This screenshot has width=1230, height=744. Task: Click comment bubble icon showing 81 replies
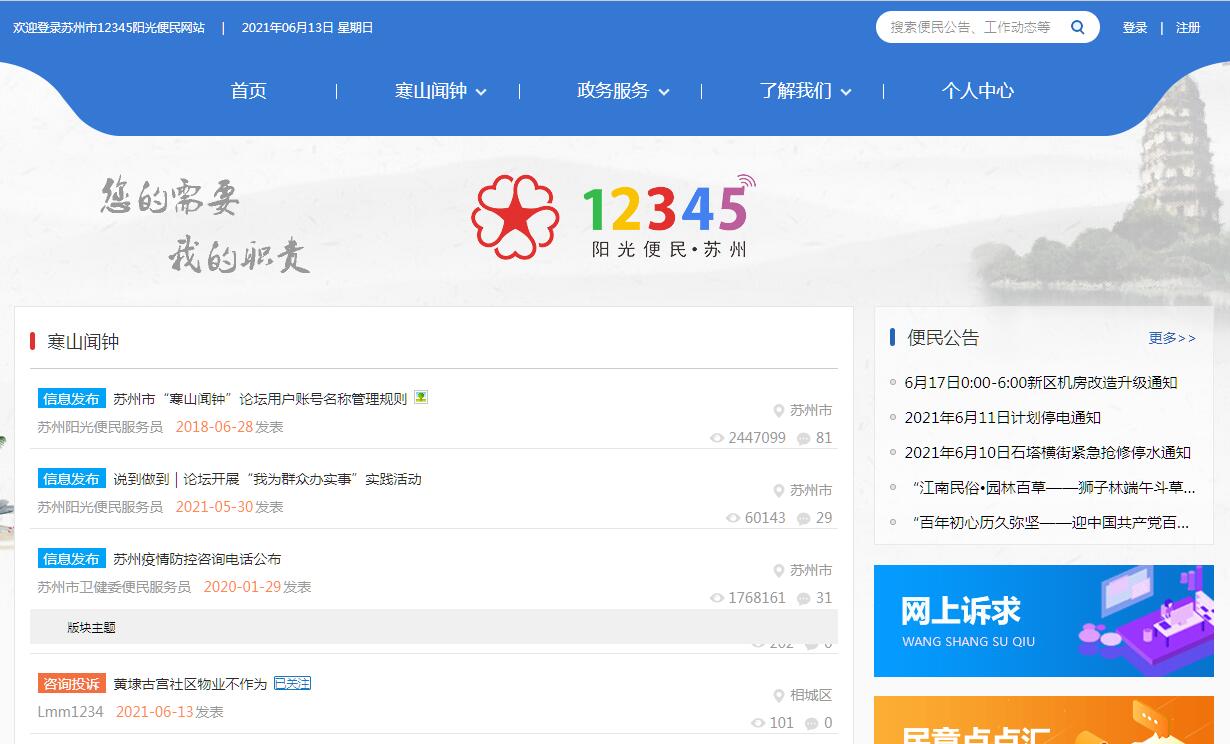pos(803,438)
